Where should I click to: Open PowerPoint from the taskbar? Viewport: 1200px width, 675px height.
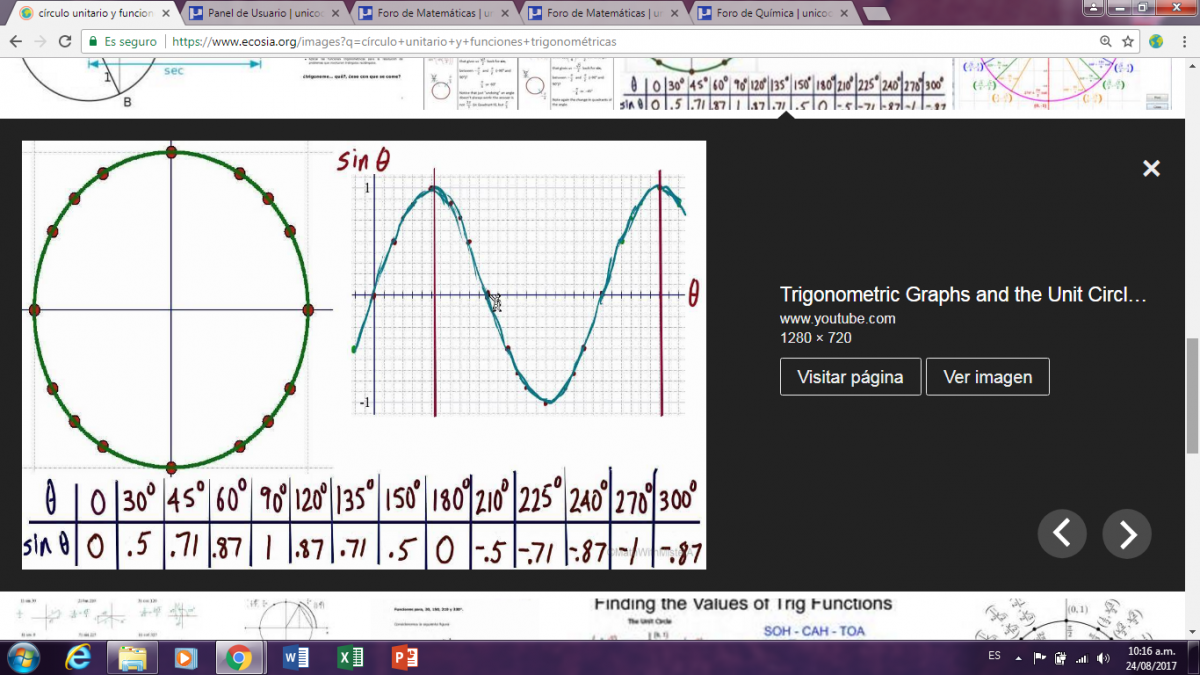point(404,657)
